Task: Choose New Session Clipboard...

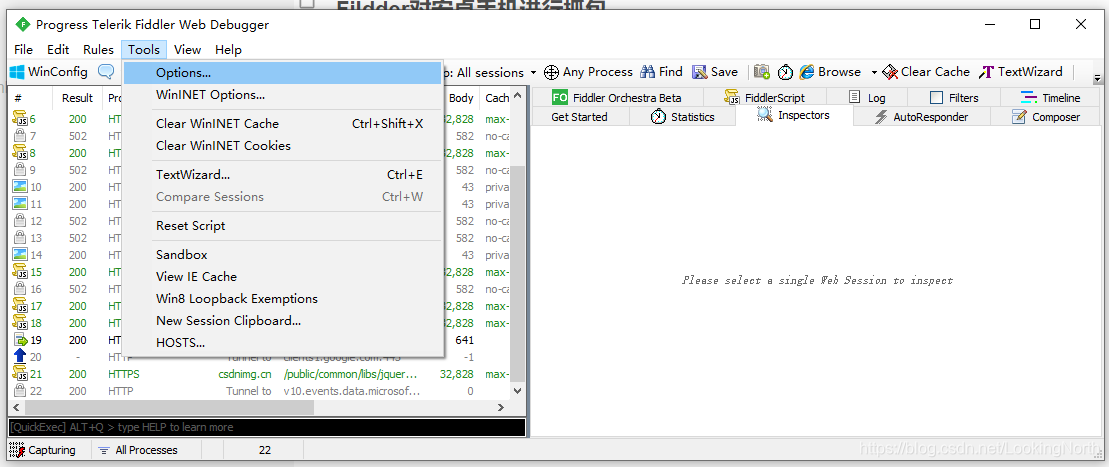Action: pyautogui.click(x=283, y=321)
